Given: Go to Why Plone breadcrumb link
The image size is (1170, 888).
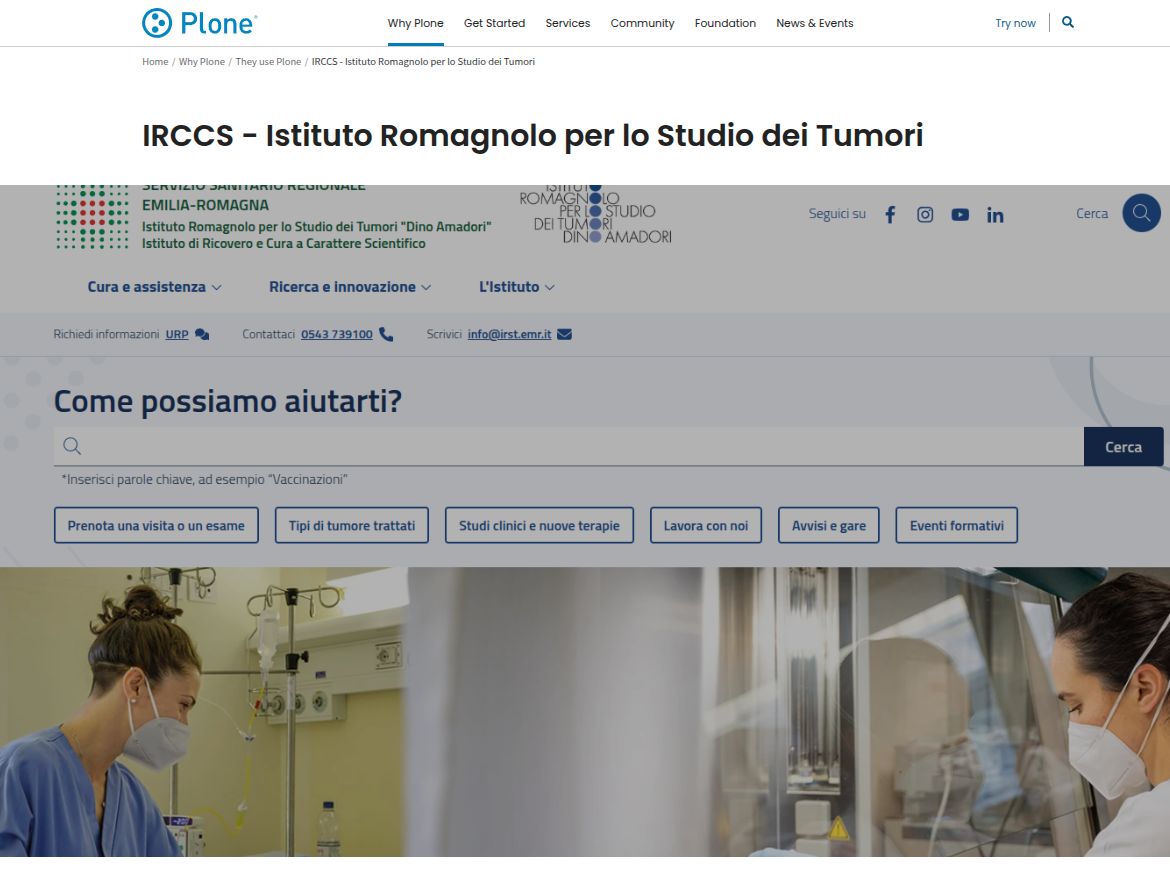Looking at the screenshot, I should pos(201,62).
